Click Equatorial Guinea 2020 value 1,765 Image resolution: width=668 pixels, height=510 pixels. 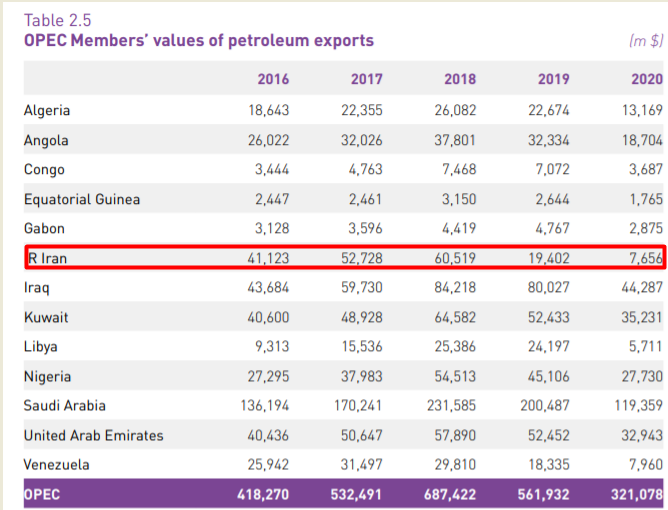pos(646,199)
